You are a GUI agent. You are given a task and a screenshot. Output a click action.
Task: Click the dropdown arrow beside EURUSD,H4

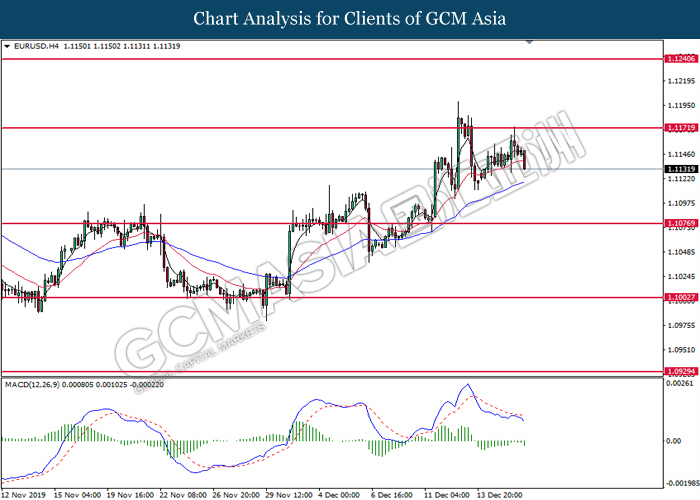coord(7,46)
